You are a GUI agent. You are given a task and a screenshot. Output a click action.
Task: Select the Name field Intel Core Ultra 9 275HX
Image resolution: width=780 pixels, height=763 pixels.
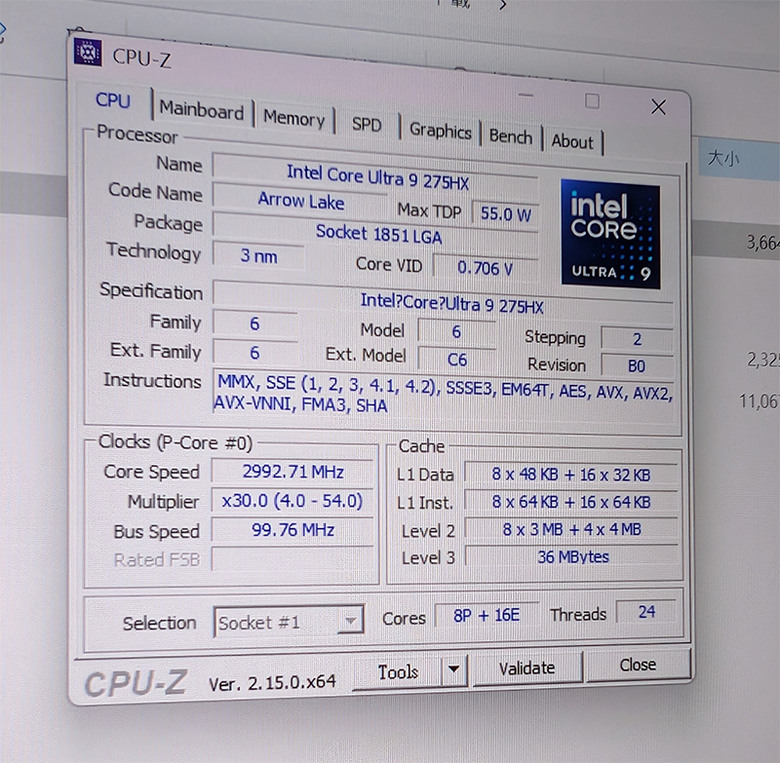pos(377,177)
